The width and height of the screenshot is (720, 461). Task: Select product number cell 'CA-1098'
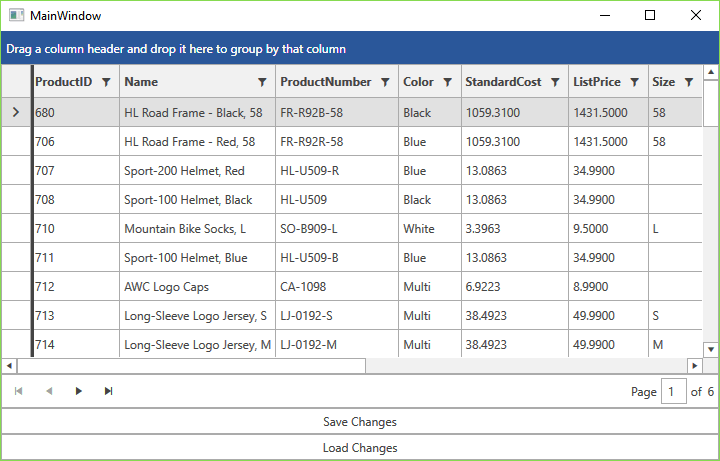(337, 286)
